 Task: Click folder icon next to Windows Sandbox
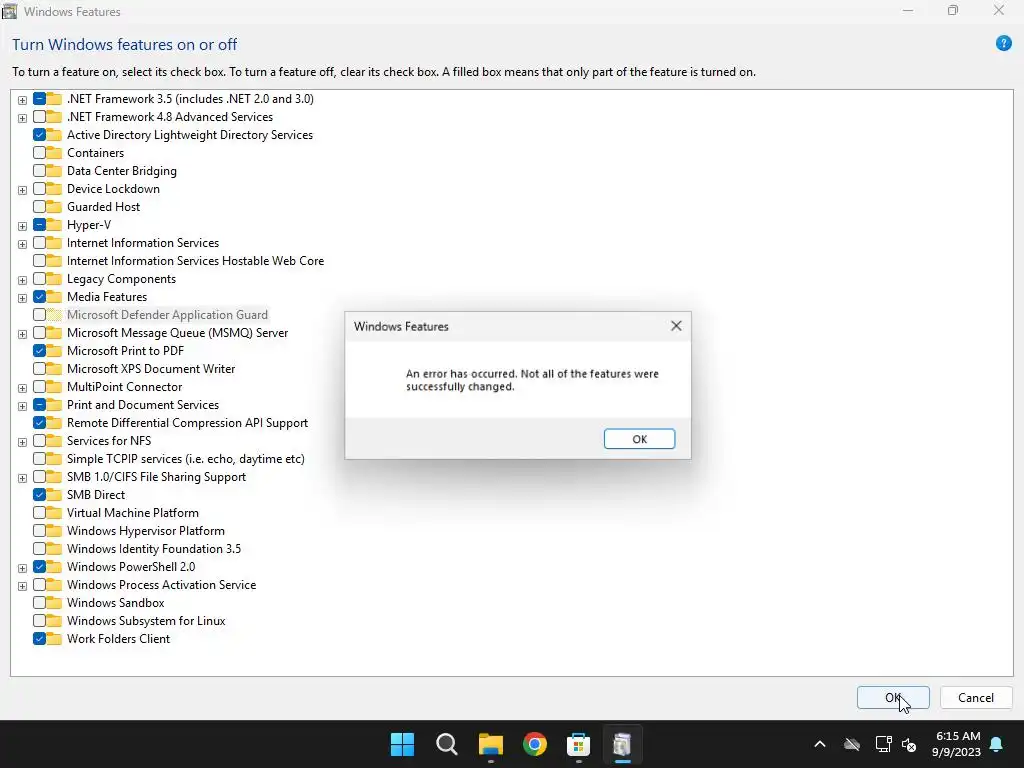coord(54,603)
